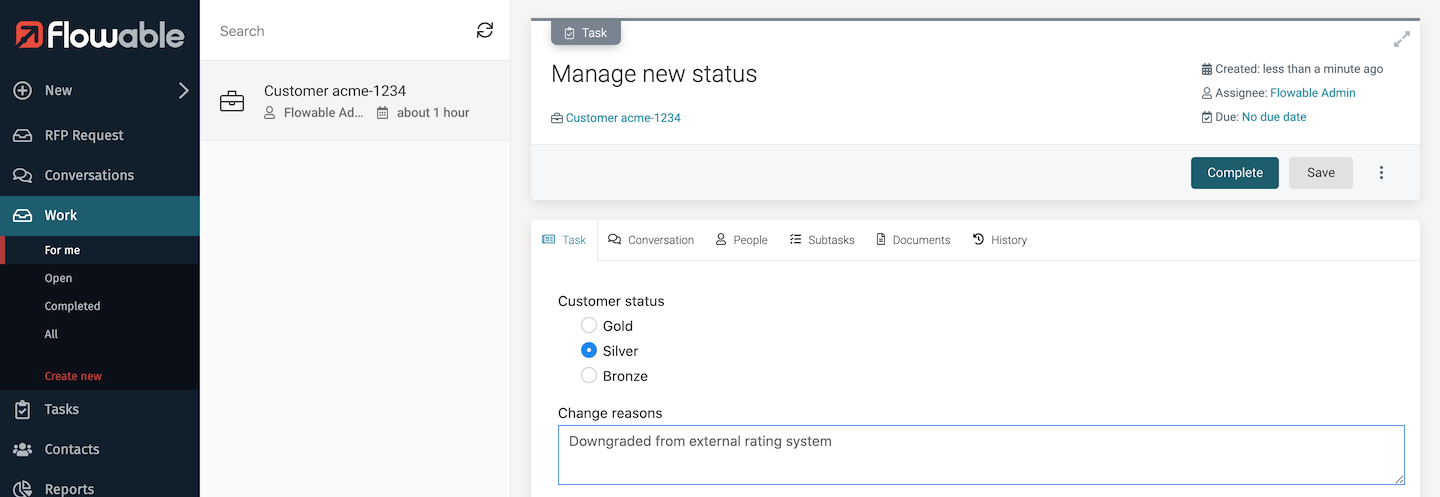The image size is (1440, 497).
Task: Collapse the Work section in sidebar
Action: coord(60,215)
